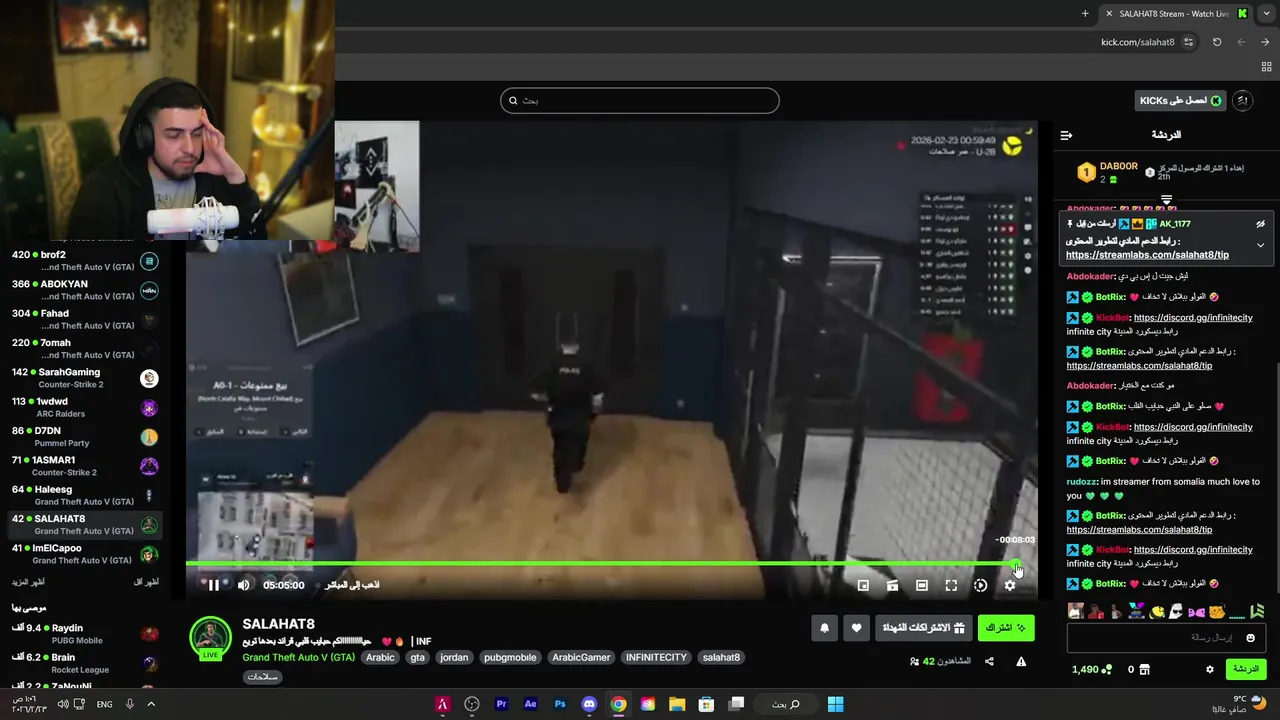Cast or clip stream icon
1280x720 pixels.
tap(892, 585)
